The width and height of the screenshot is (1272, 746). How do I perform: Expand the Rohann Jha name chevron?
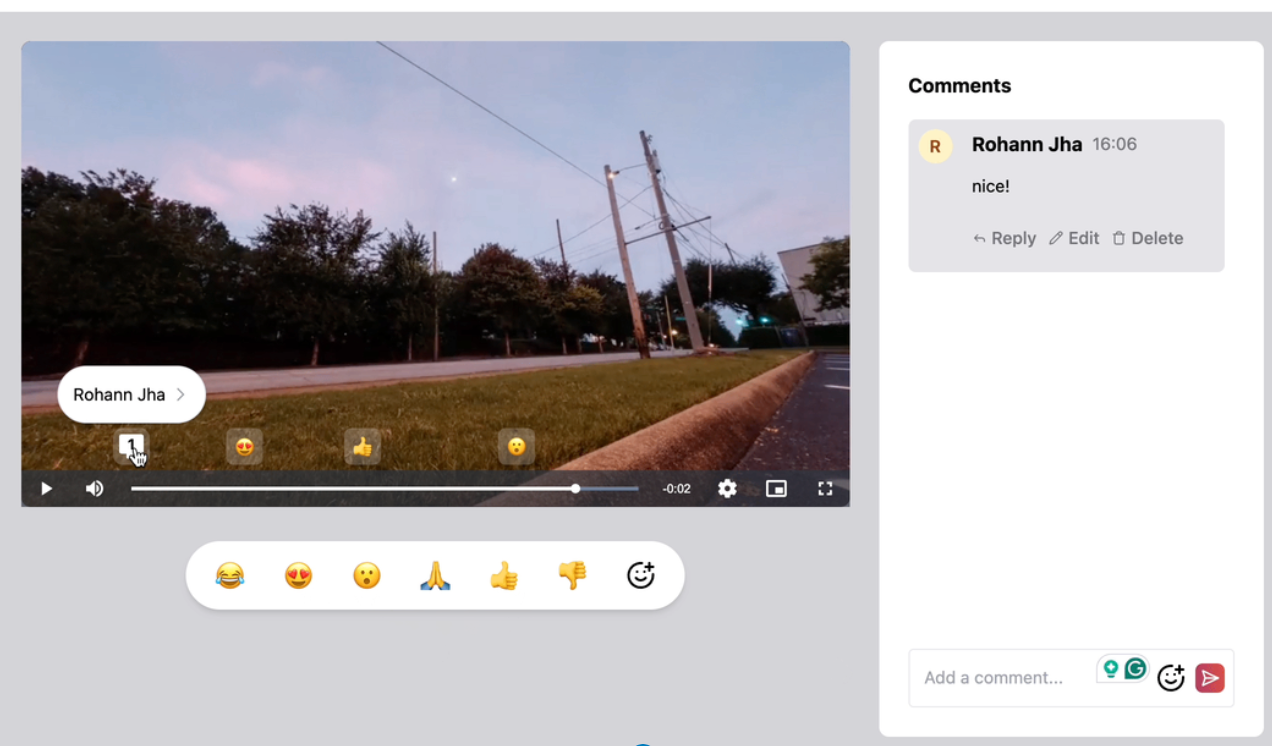tap(182, 394)
